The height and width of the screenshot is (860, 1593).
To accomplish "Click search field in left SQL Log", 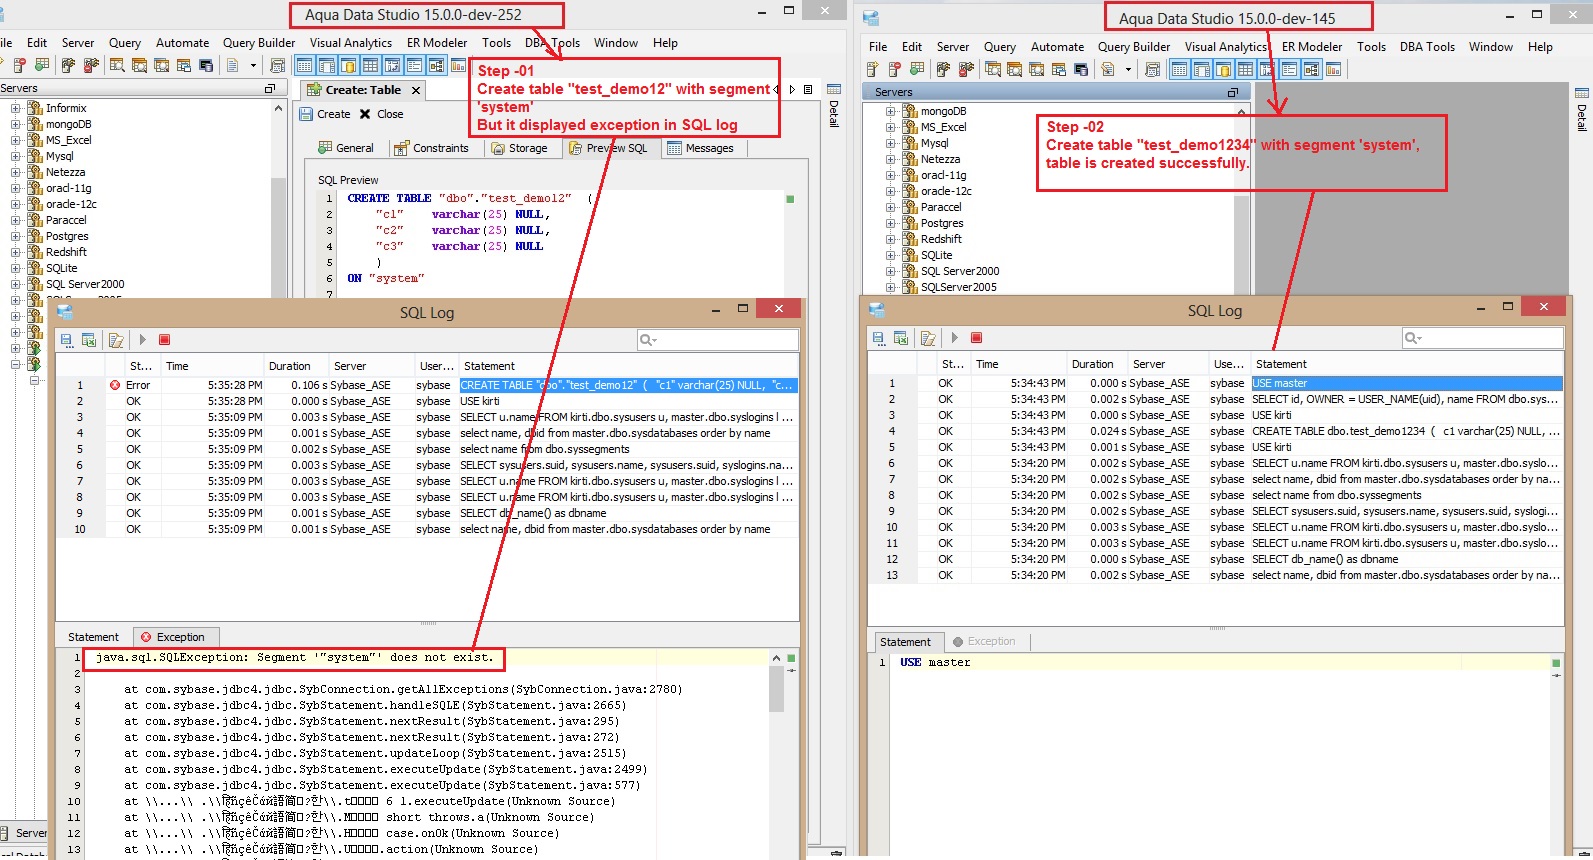I will [x=718, y=340].
